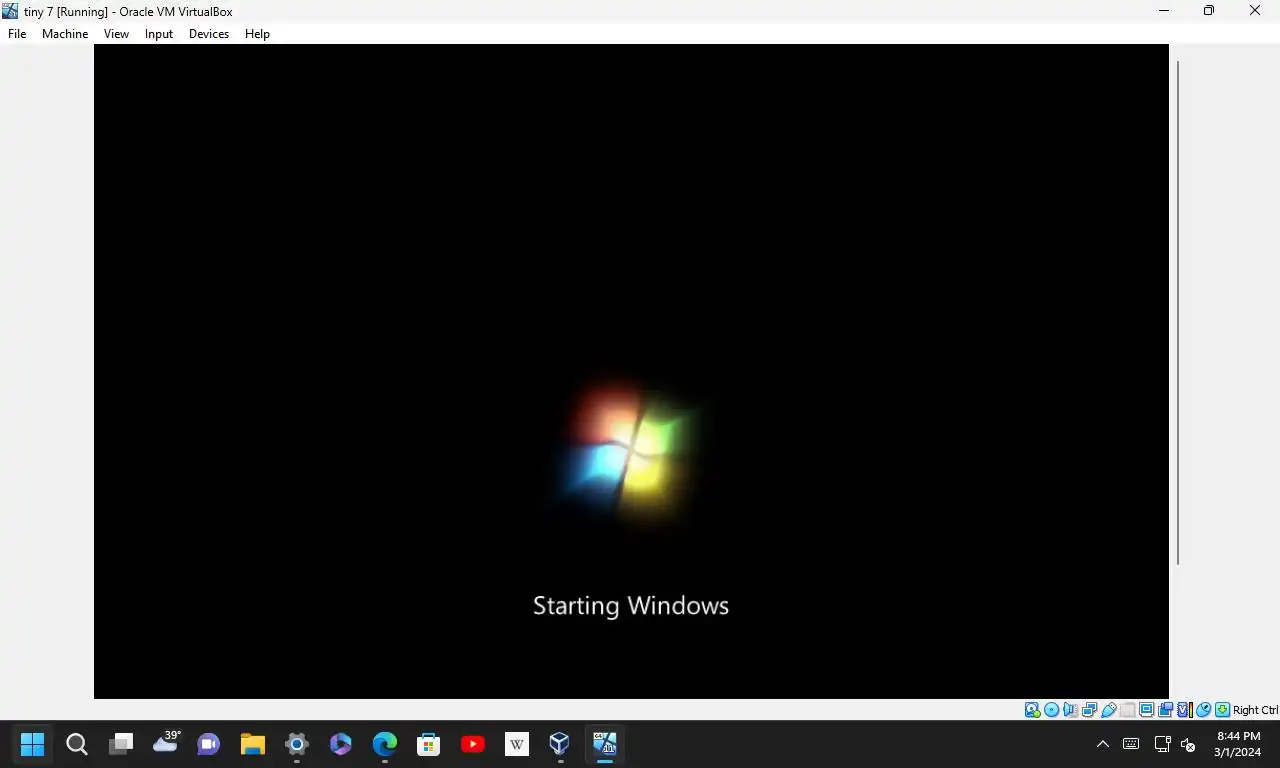Viewport: 1280px width, 768px height.
Task: Open Microsoft Edge from the taskbar
Action: (385, 744)
